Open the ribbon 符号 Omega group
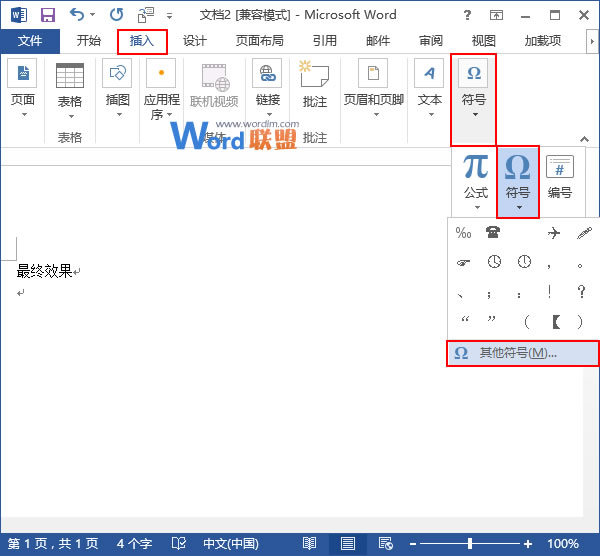Viewport: 600px width, 556px height. click(x=474, y=99)
